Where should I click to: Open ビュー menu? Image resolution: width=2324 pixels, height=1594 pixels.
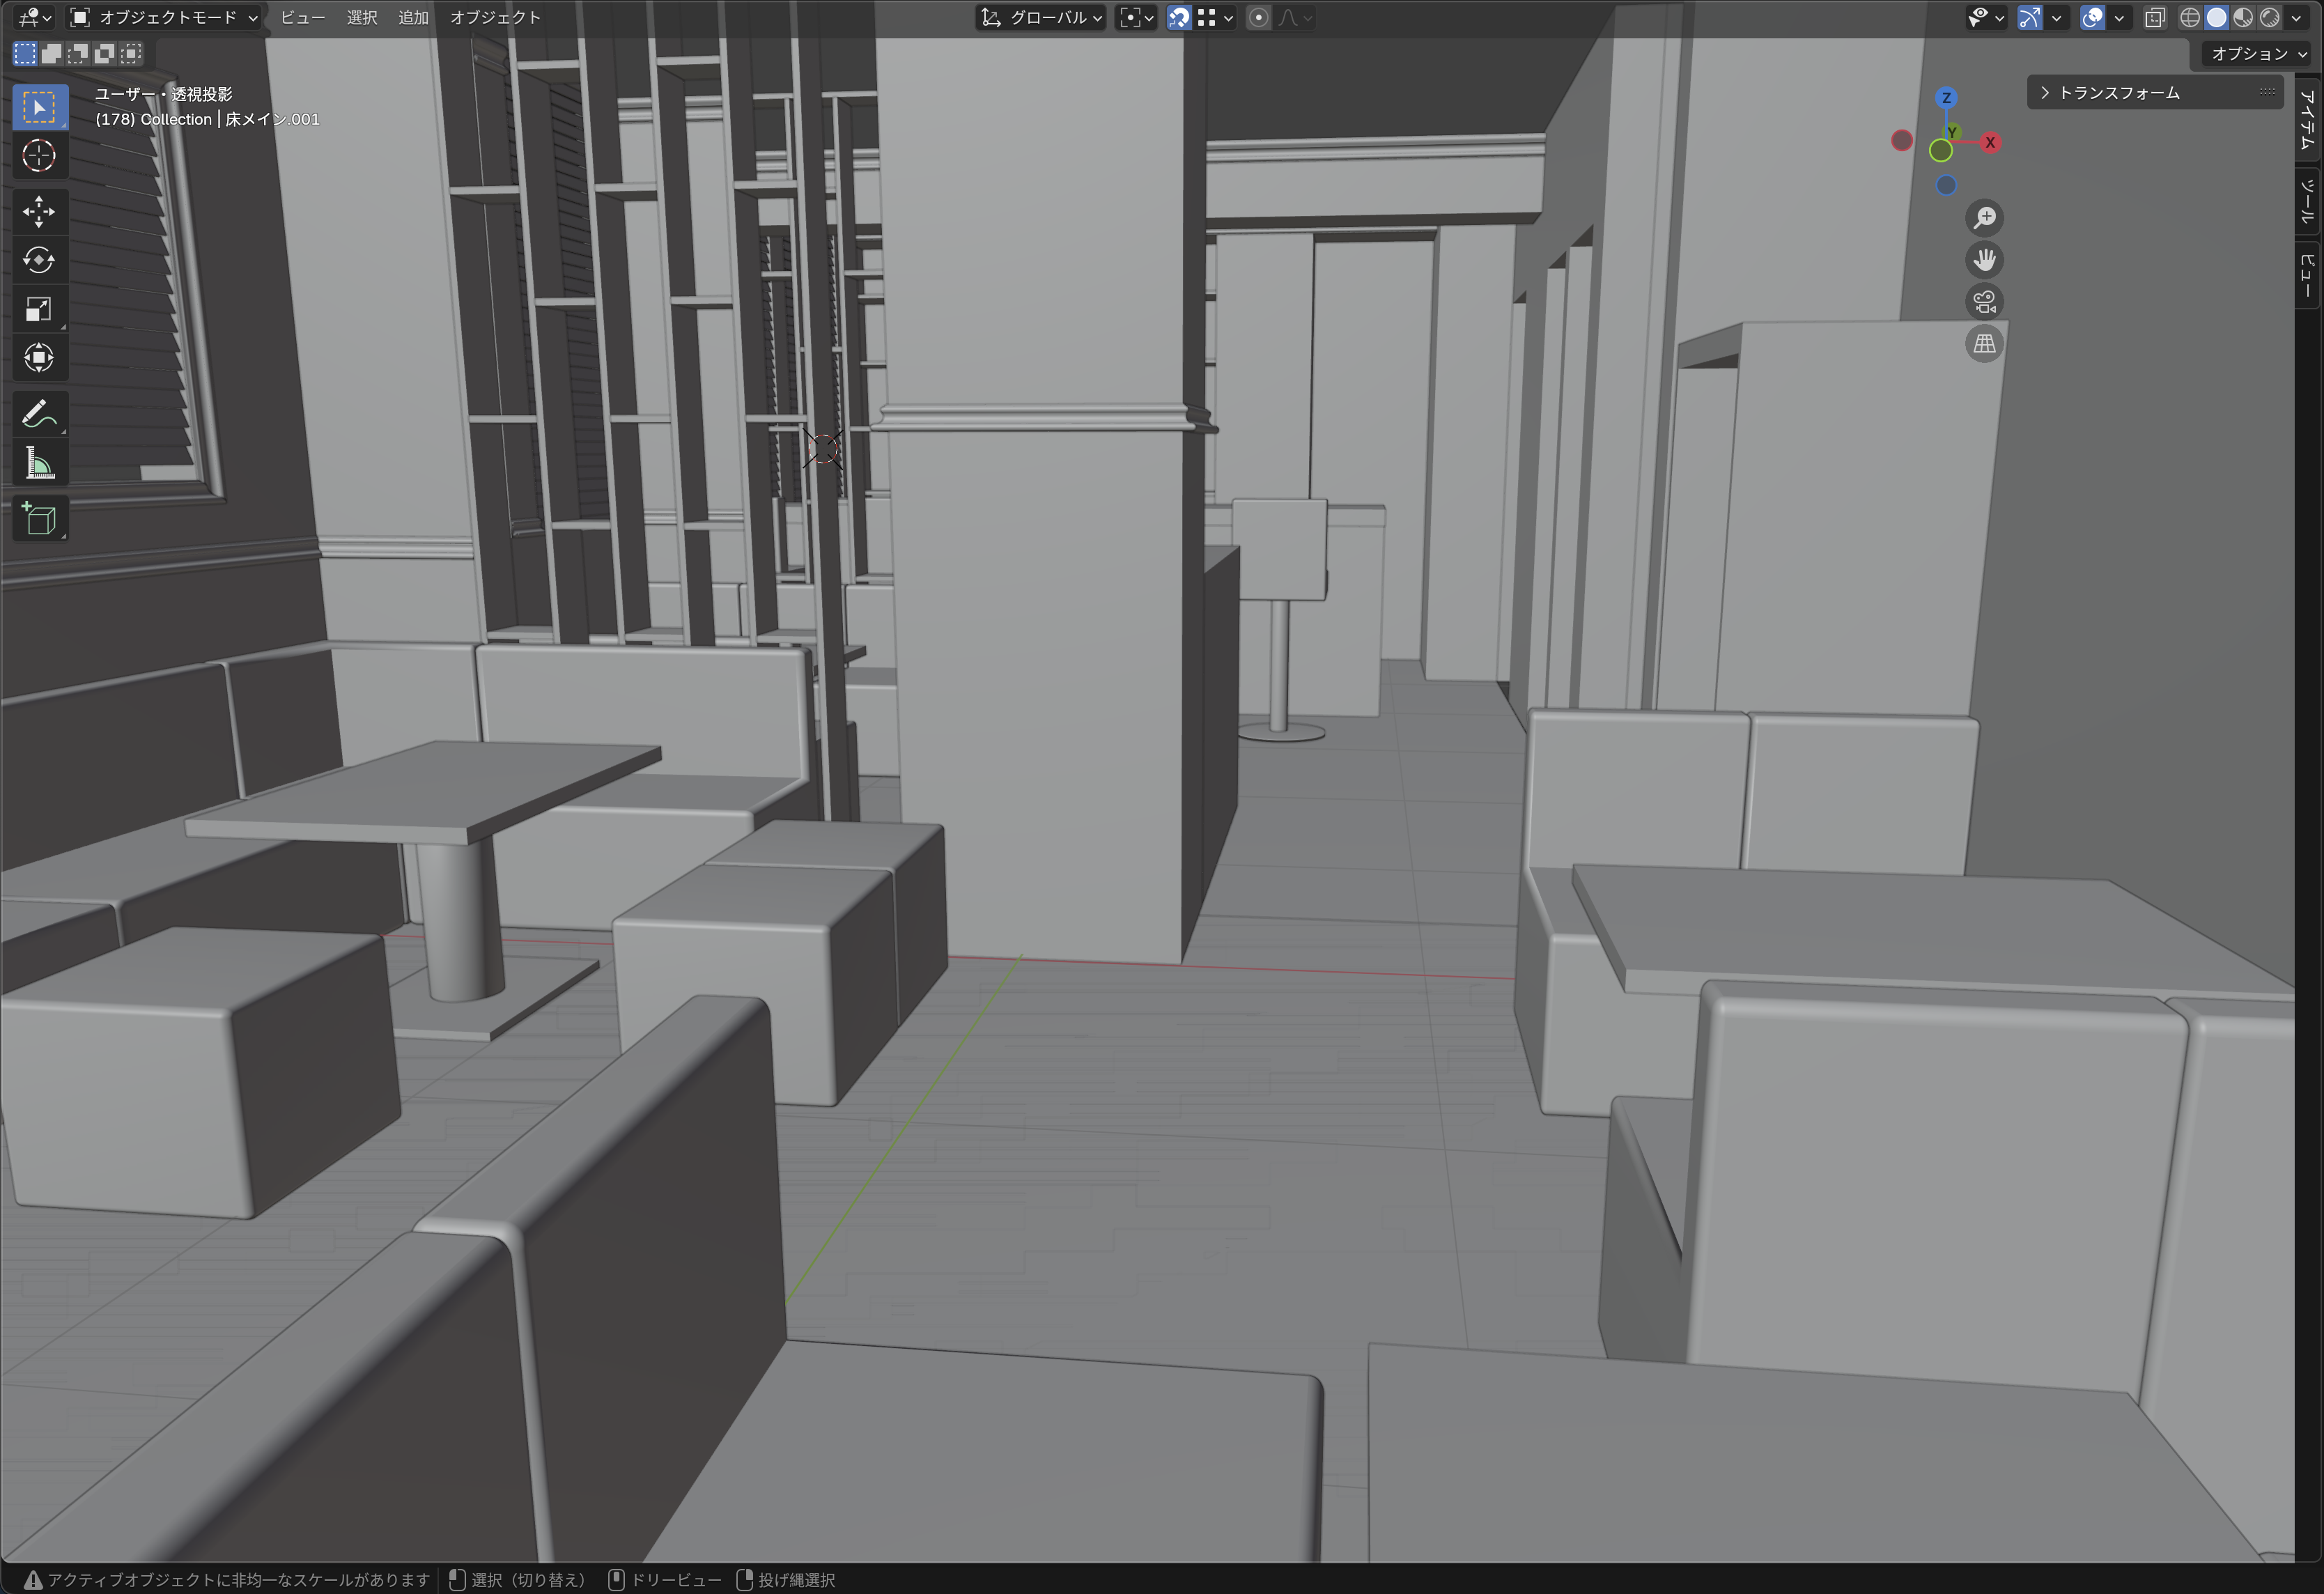[302, 18]
